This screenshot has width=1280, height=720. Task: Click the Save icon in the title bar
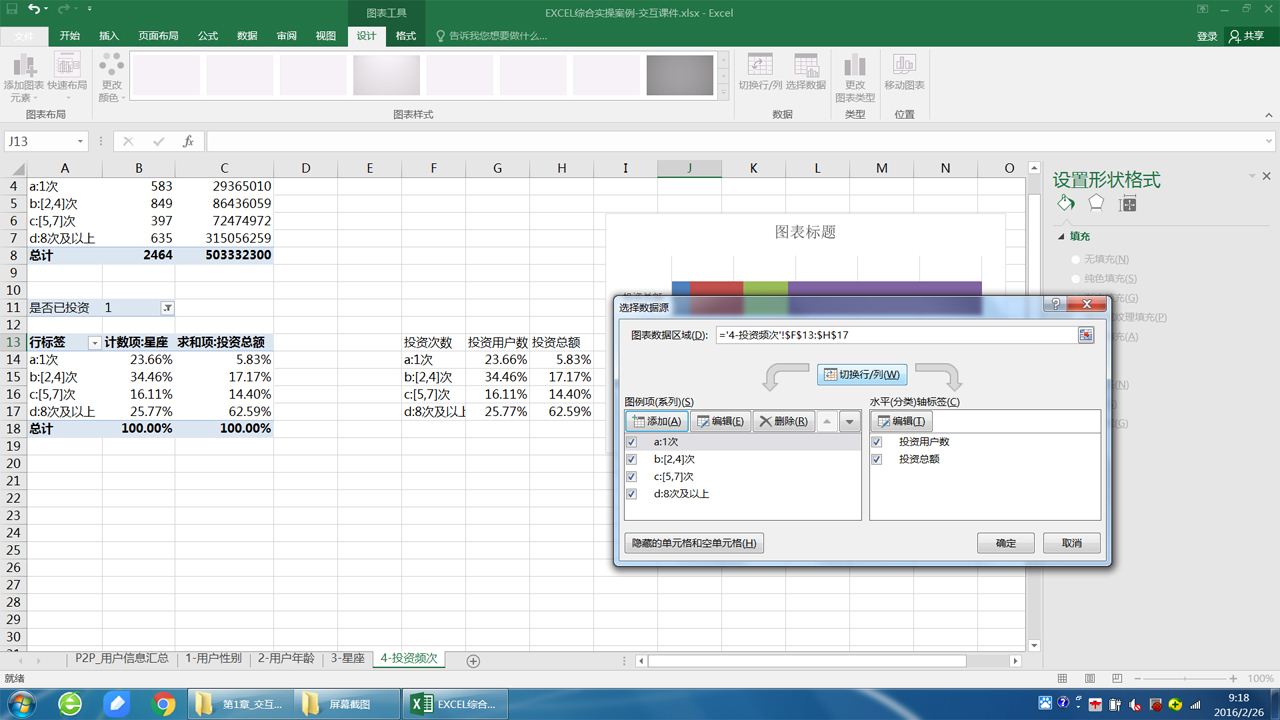coord(11,9)
